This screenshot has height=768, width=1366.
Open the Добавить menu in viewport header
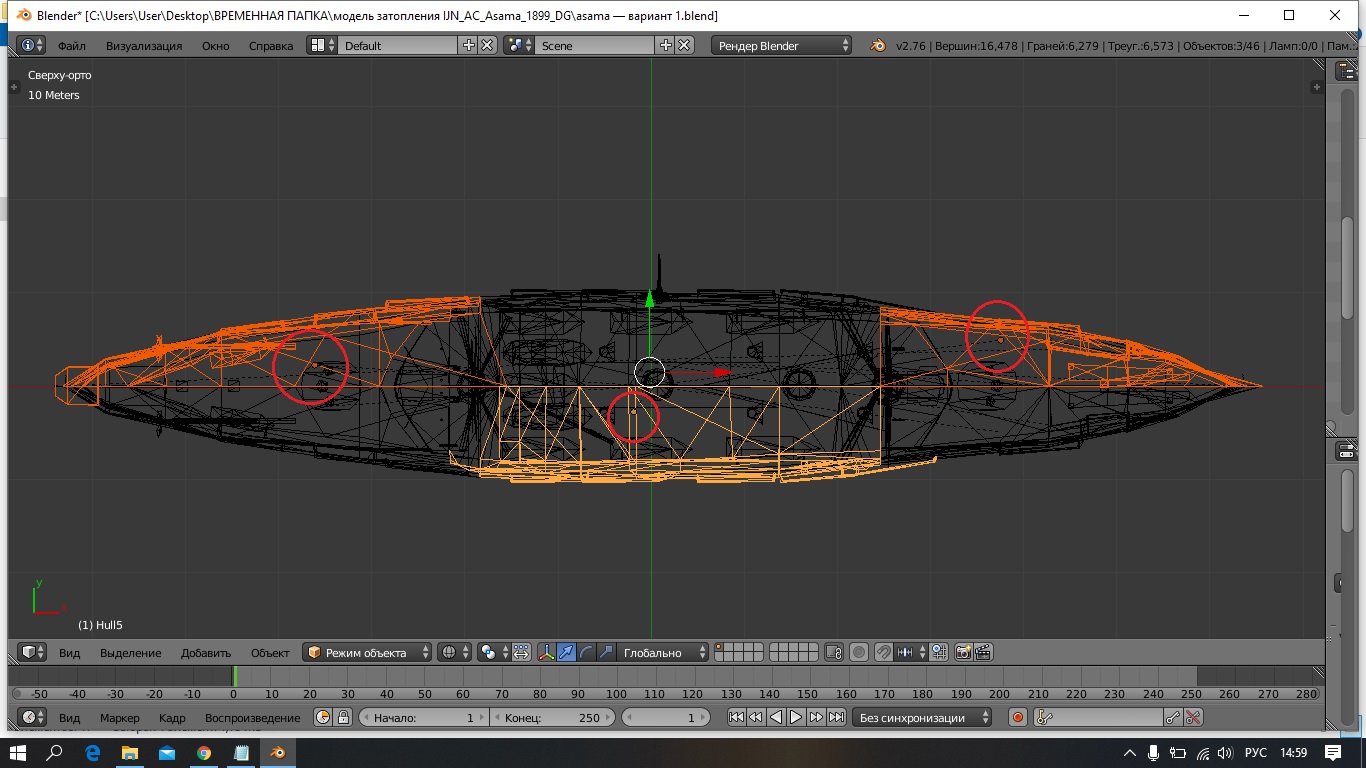(x=205, y=652)
